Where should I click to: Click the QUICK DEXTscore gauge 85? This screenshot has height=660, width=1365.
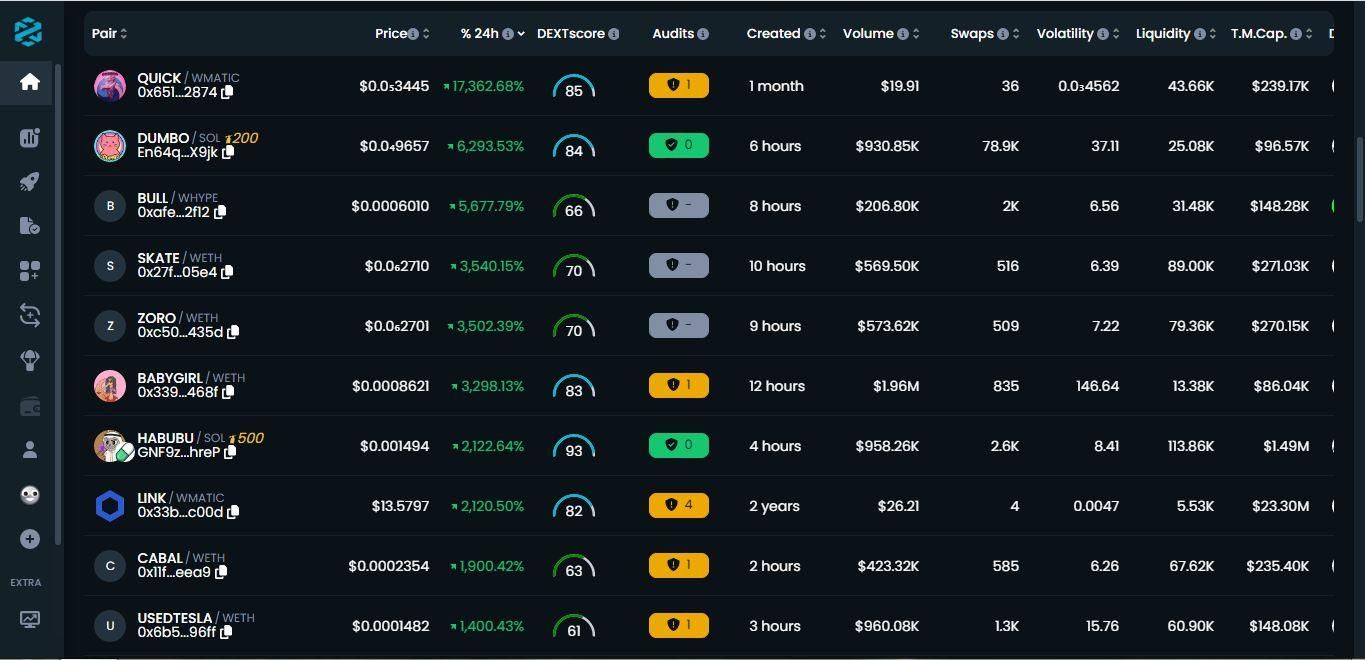click(574, 87)
